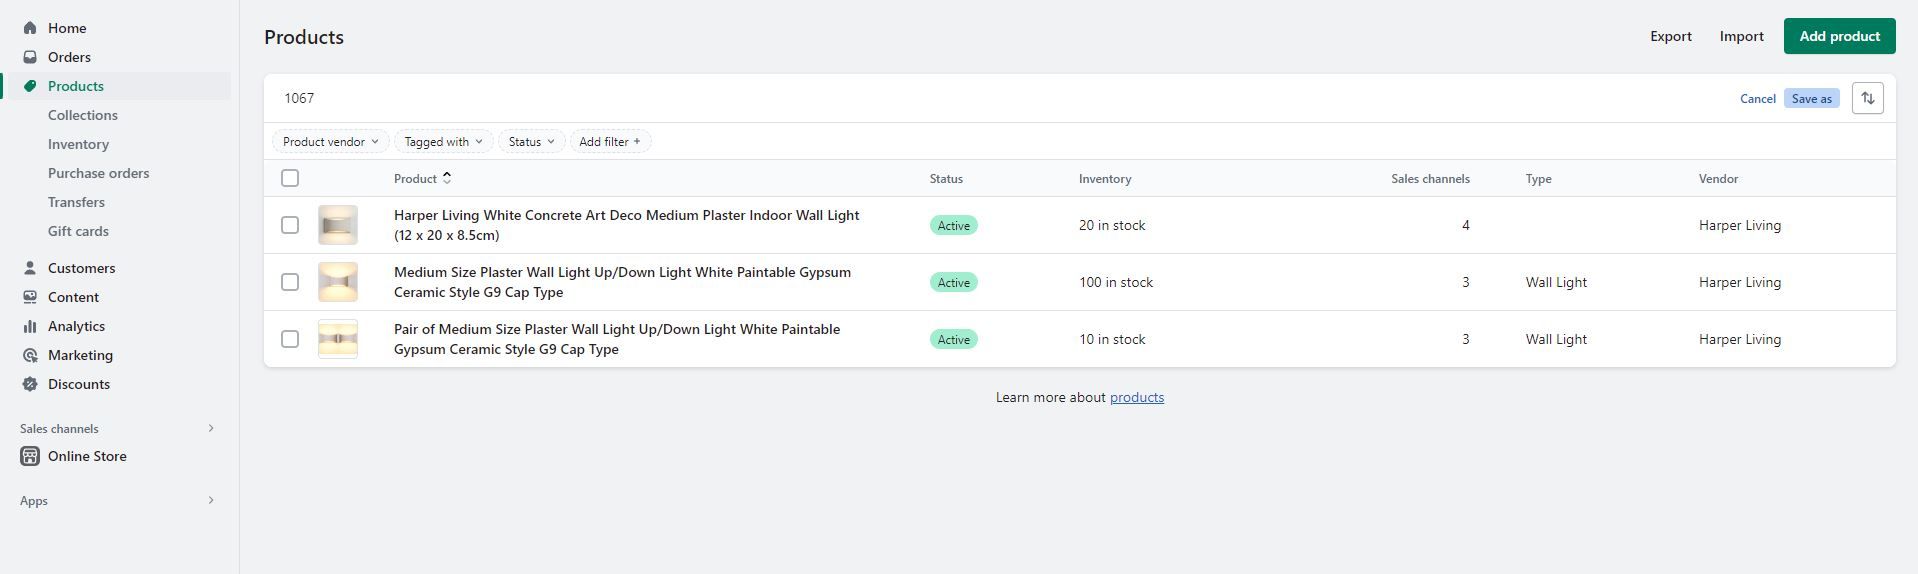Open the Tagged with filter dropdown

tap(443, 142)
